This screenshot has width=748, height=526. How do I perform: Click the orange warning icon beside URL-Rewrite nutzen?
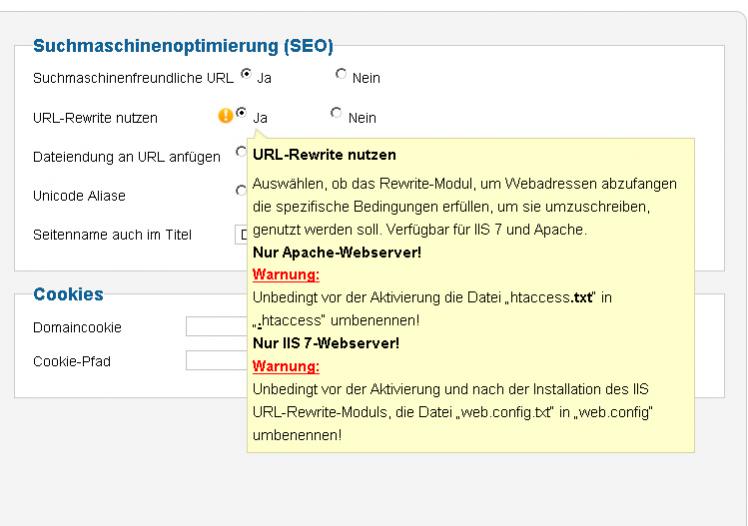(224, 117)
